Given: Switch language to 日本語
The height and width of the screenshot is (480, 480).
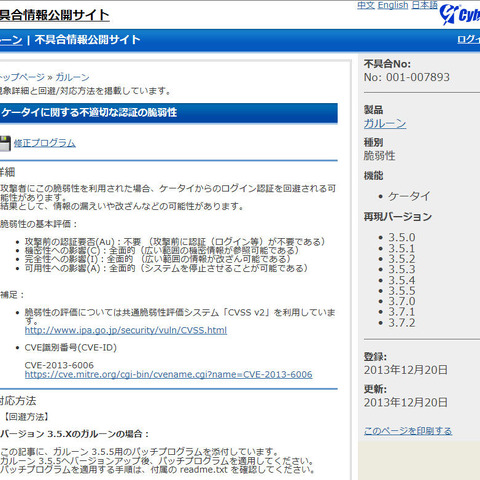Looking at the screenshot, I should tap(424, 5).
